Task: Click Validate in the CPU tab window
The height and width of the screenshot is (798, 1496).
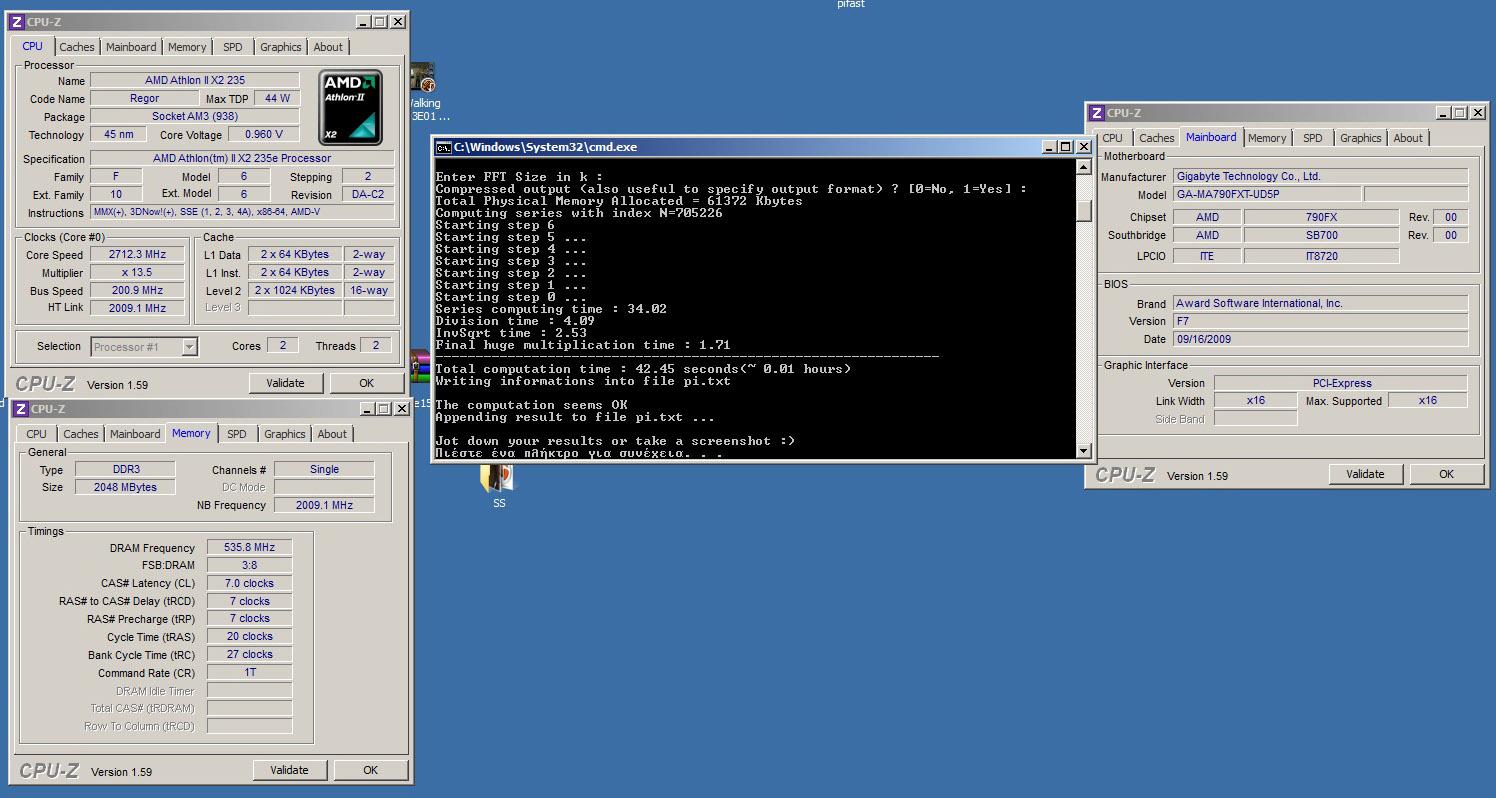Action: pos(285,383)
